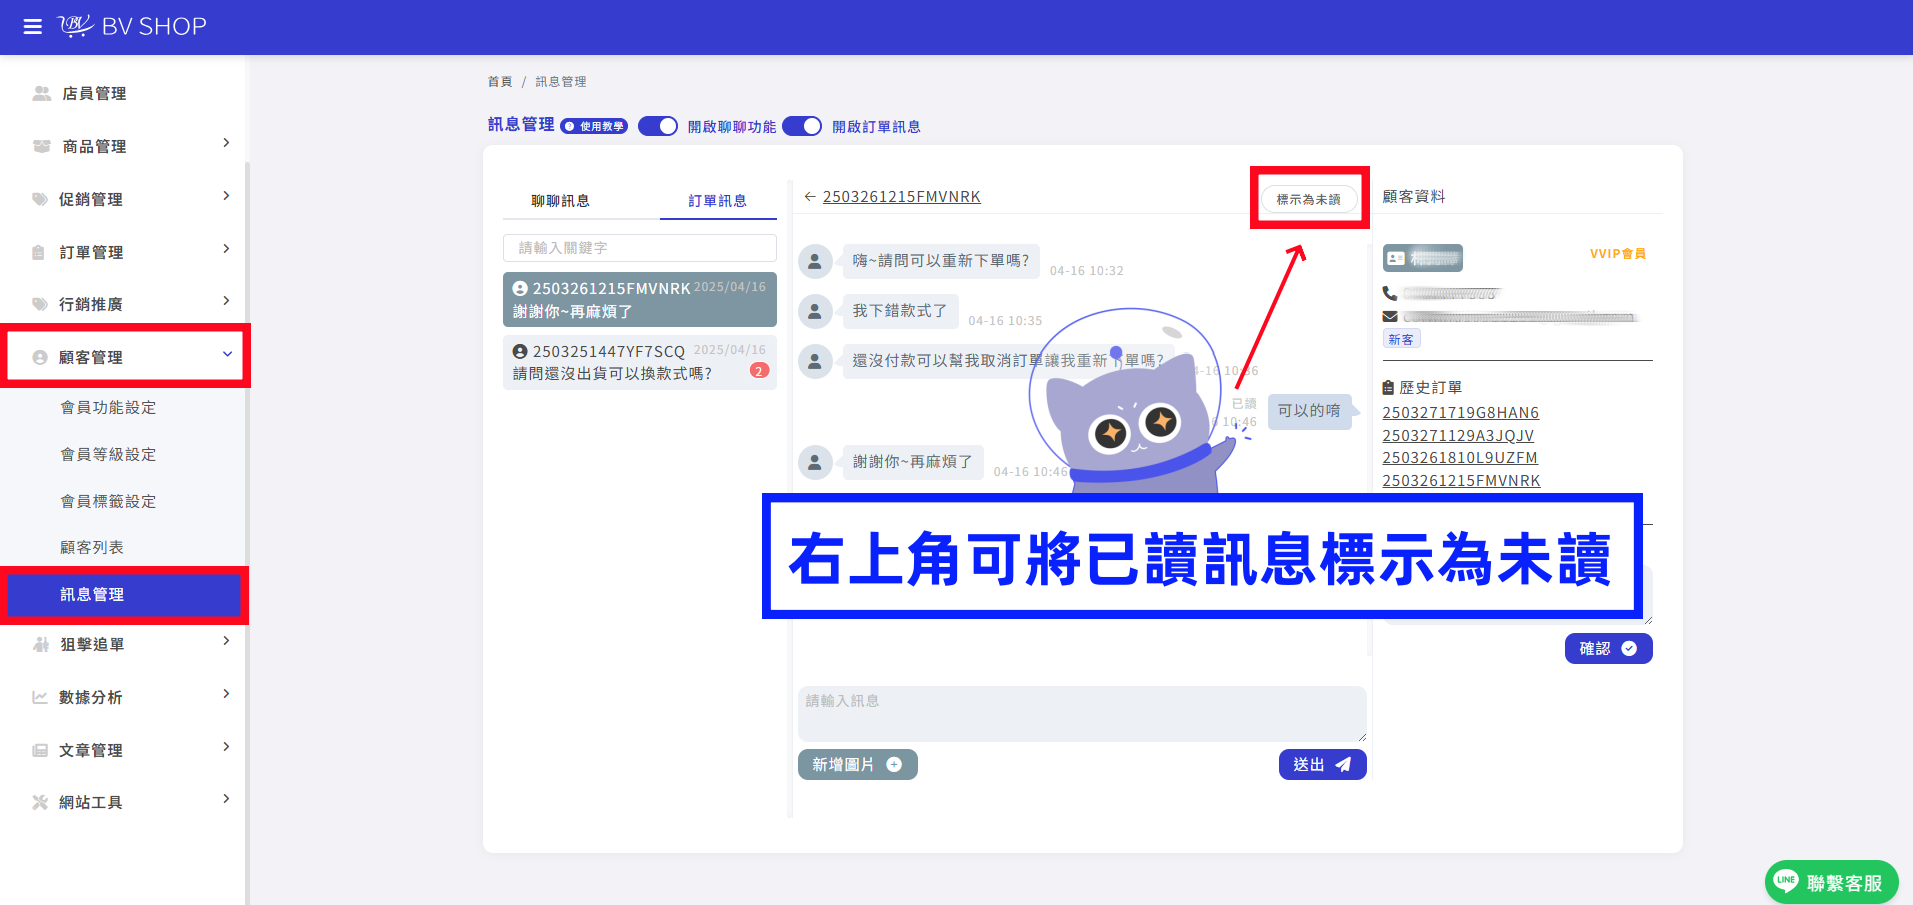The image size is (1913, 905).
Task: Open 顧客列表 submenu item
Action: pyautogui.click(x=92, y=547)
